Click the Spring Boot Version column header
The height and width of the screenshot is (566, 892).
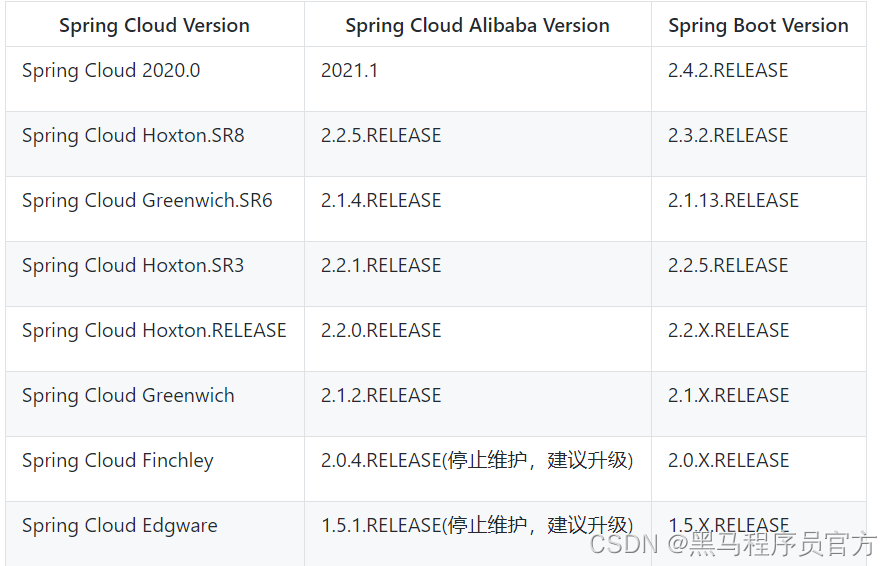tap(758, 26)
